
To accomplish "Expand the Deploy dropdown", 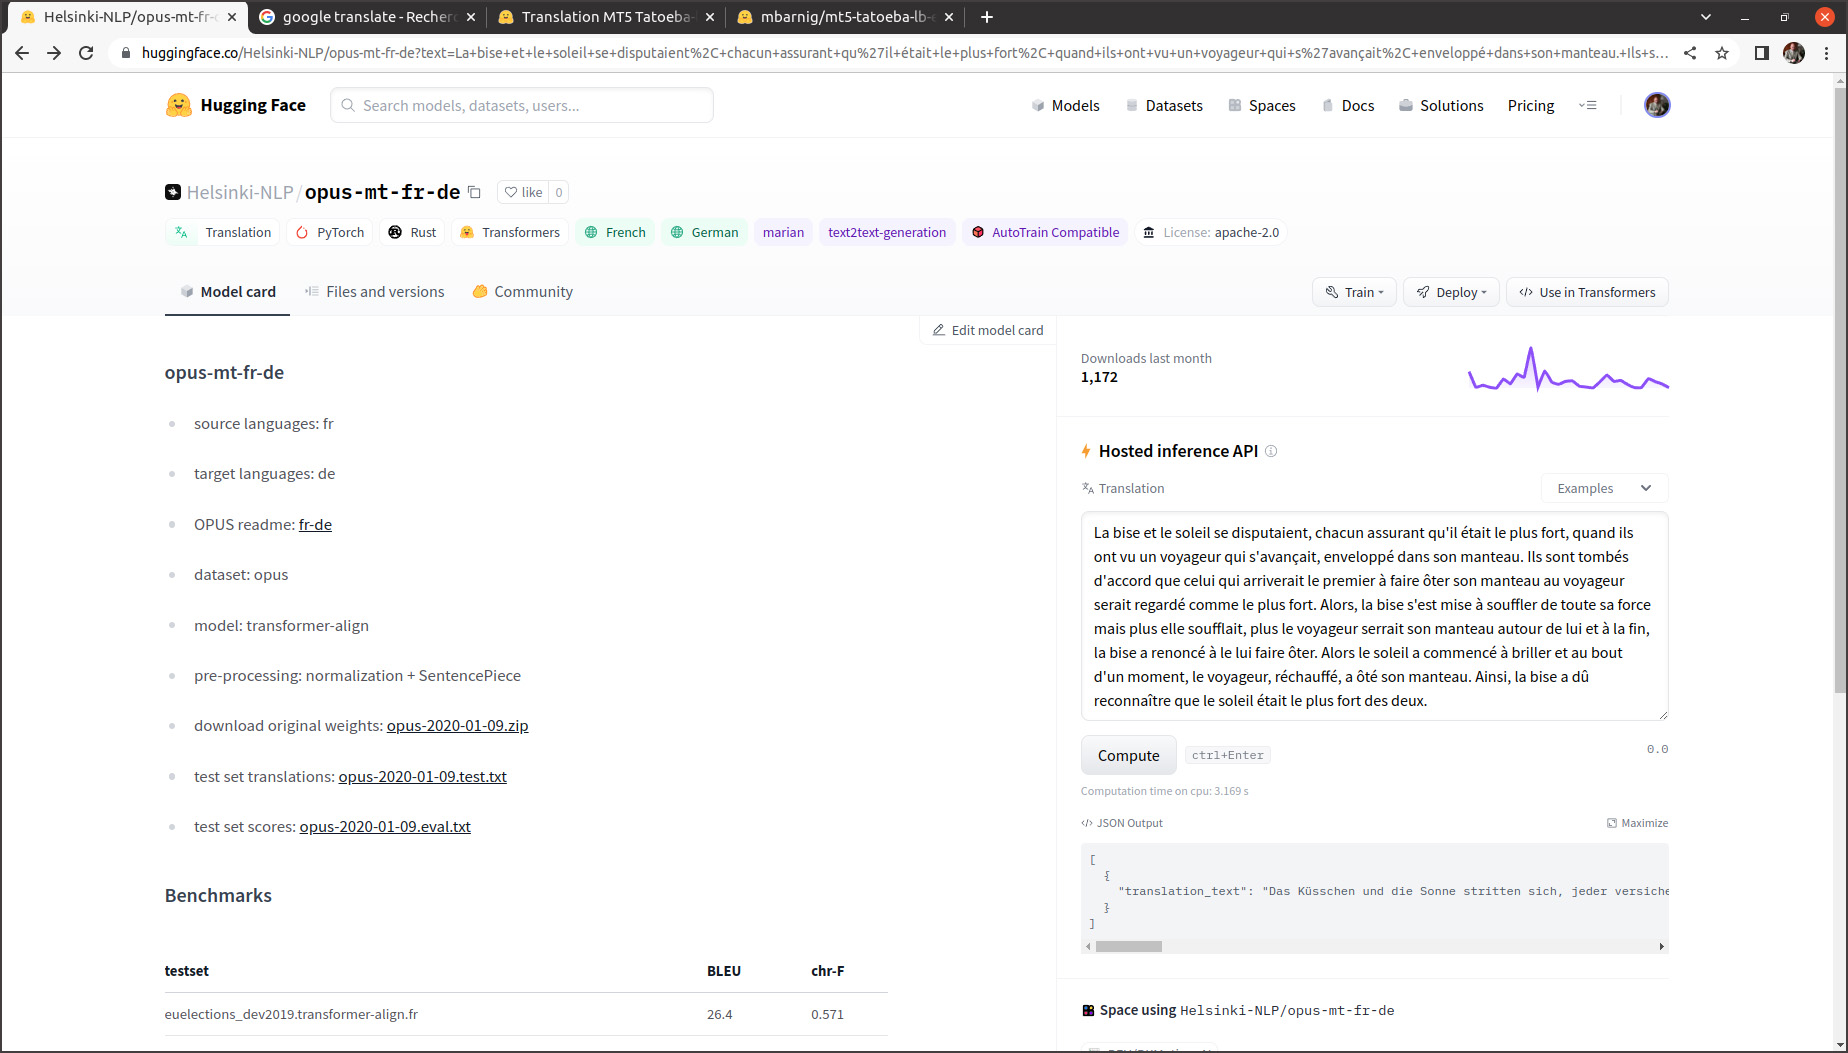I will tap(1451, 292).
